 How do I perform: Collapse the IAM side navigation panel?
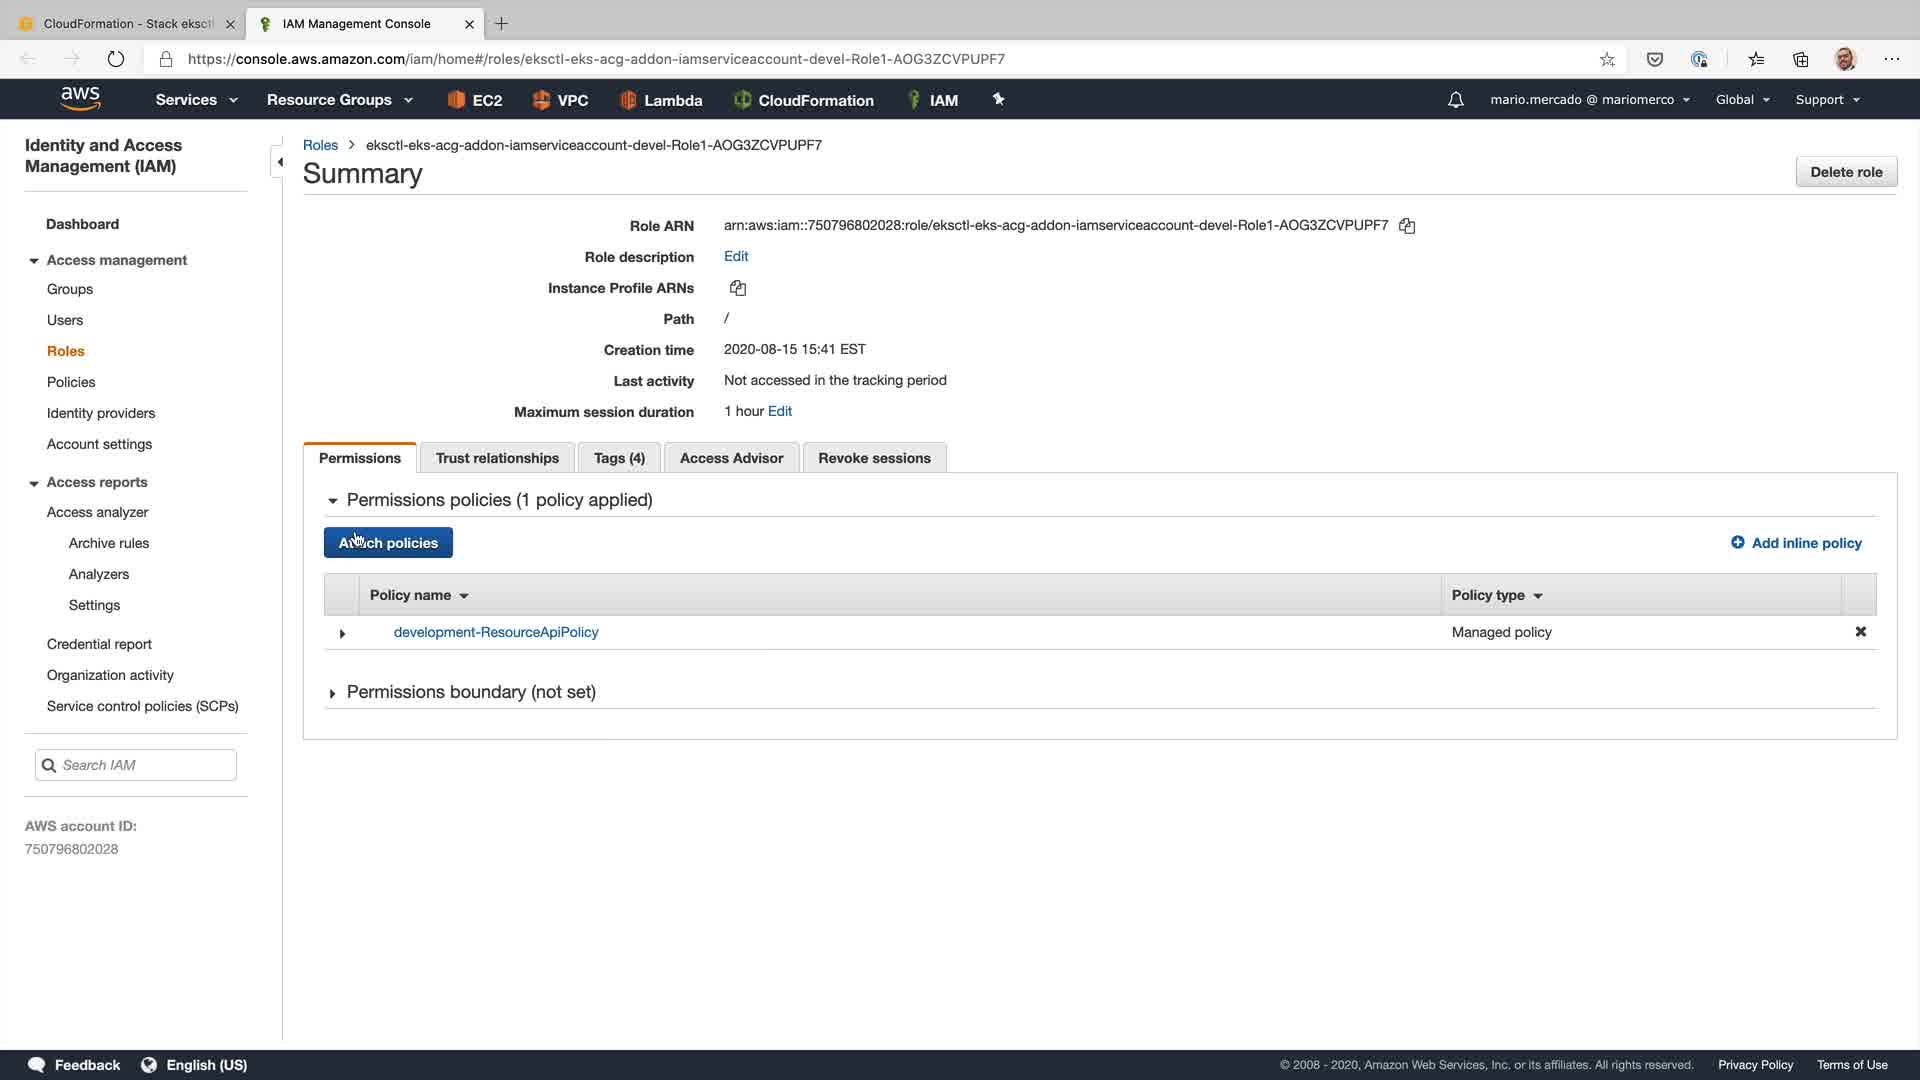click(279, 162)
